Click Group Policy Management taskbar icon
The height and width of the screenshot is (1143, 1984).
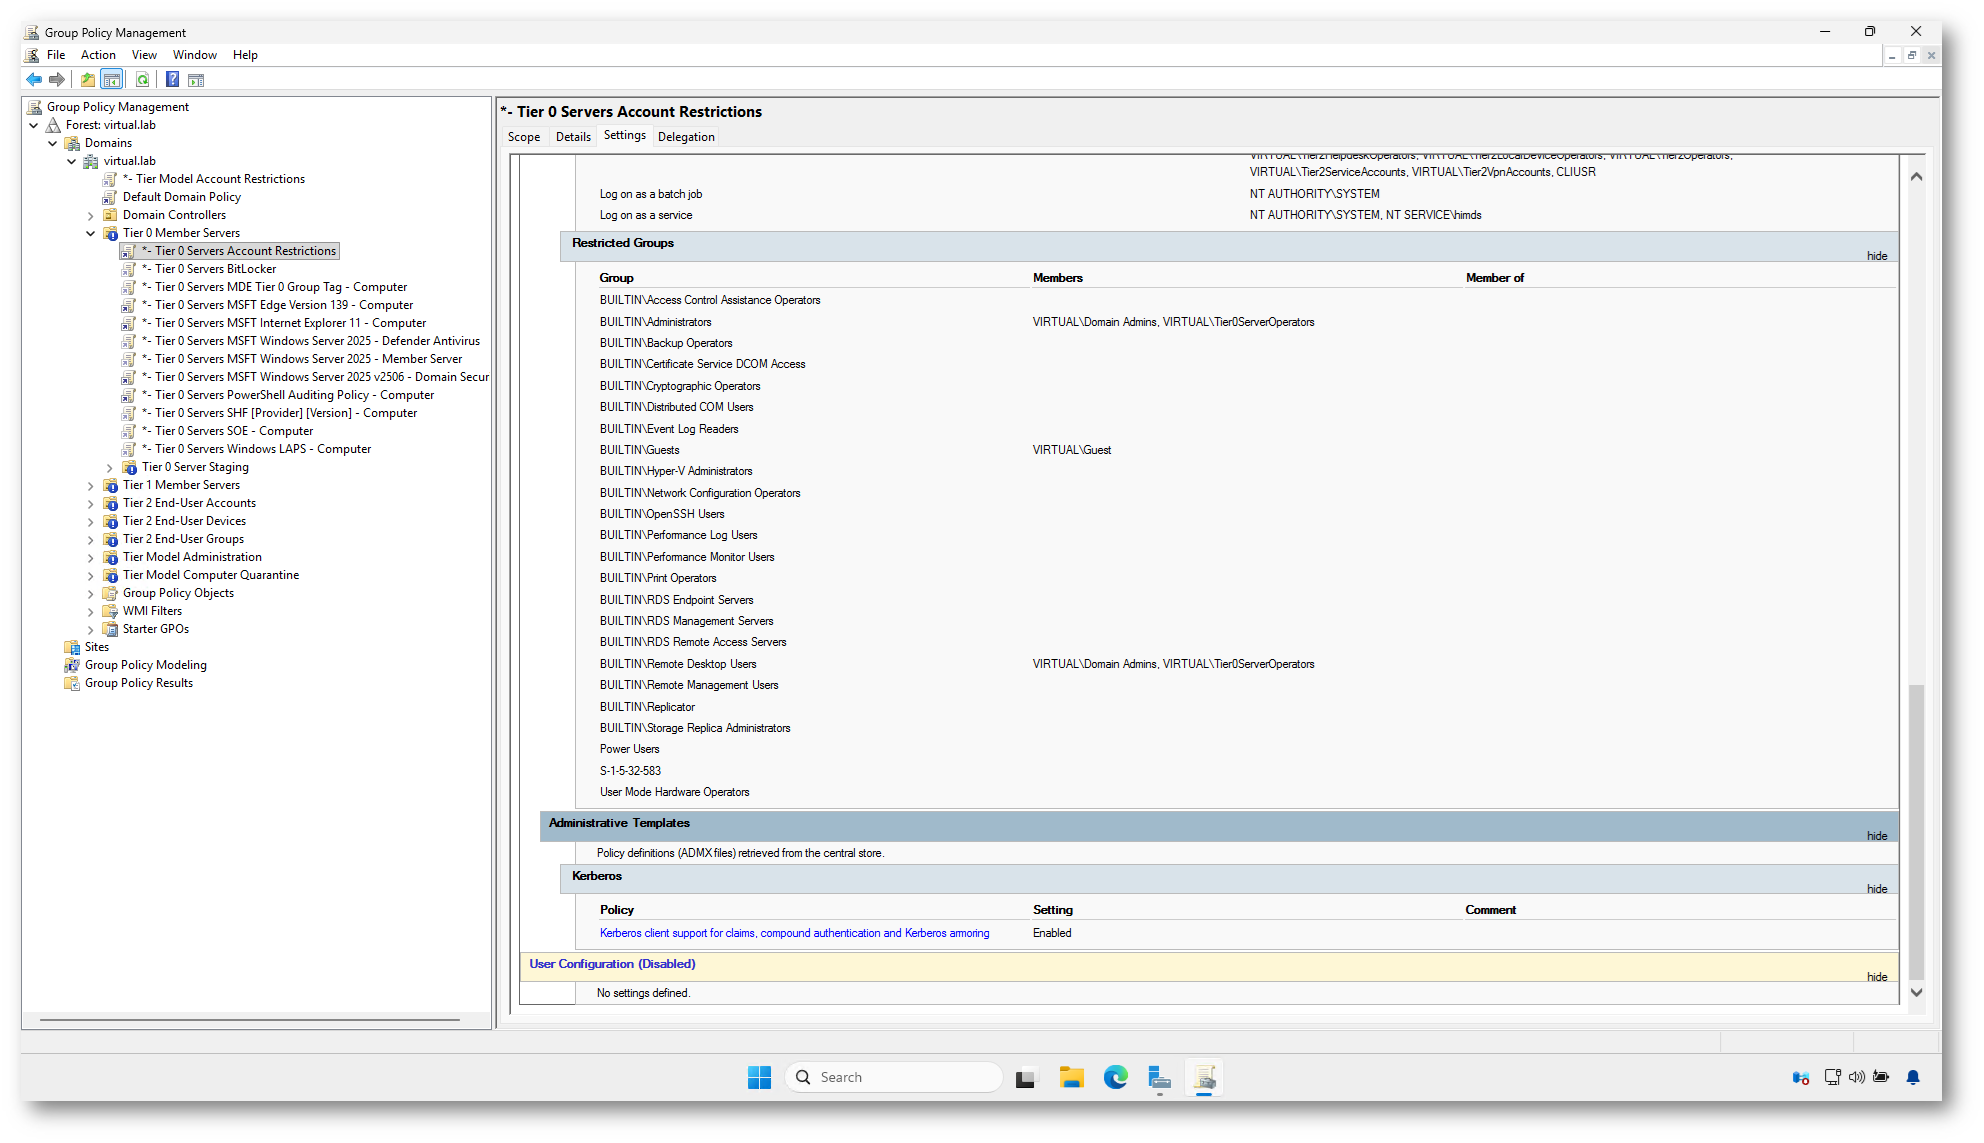(x=1204, y=1077)
